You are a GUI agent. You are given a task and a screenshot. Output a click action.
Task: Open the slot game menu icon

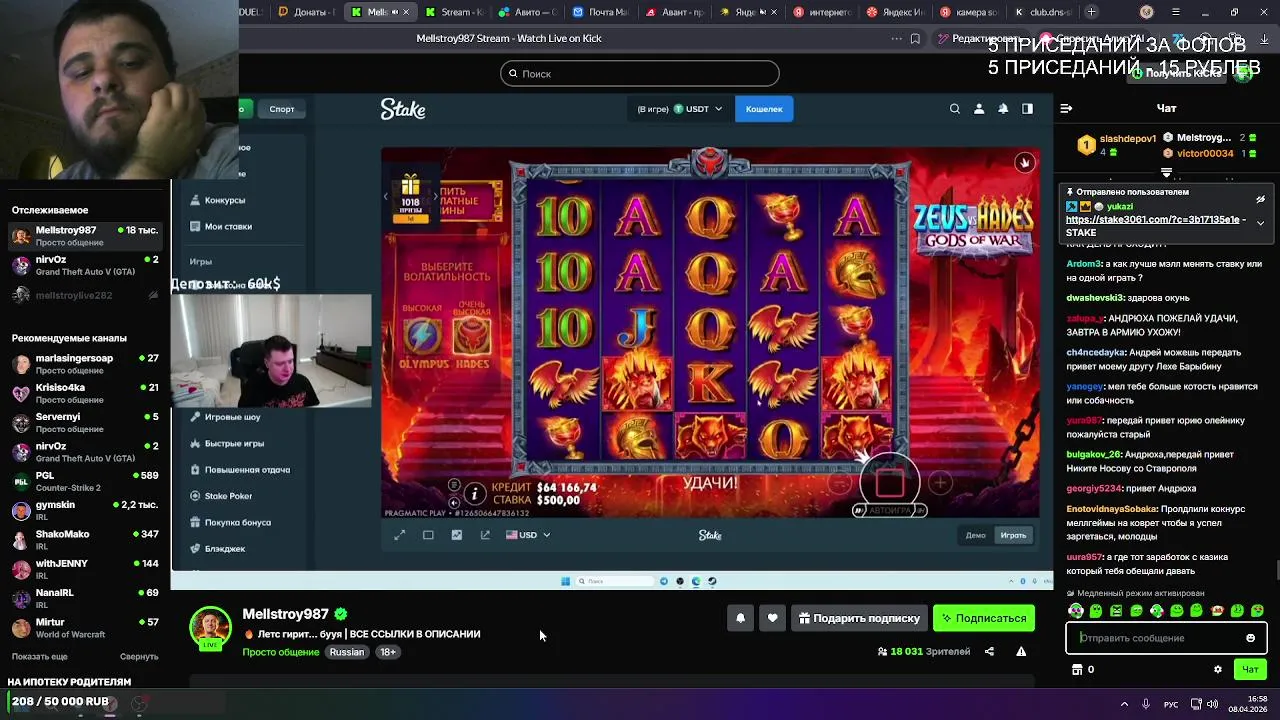pyautogui.click(x=454, y=486)
